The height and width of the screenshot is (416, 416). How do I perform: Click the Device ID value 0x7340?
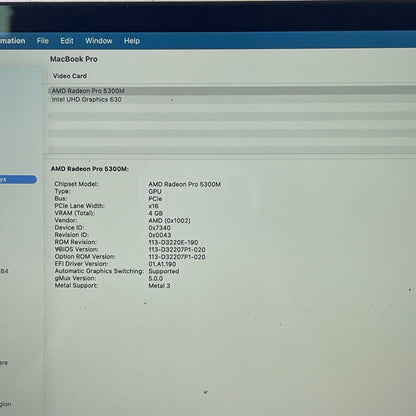[x=159, y=228]
